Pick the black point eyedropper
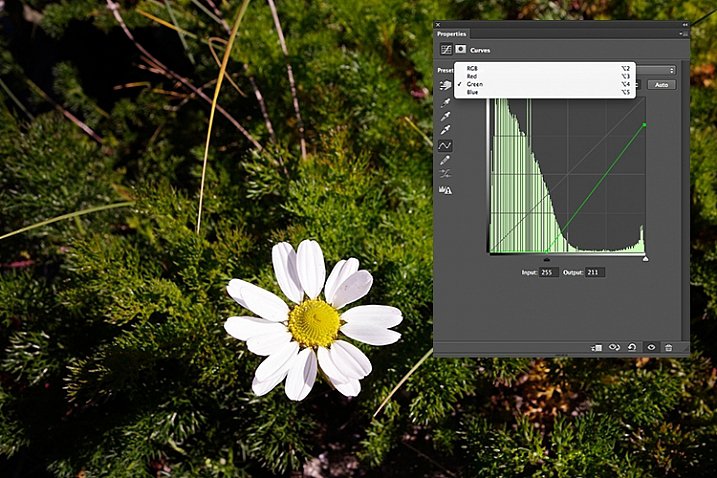The image size is (717, 478). click(445, 101)
